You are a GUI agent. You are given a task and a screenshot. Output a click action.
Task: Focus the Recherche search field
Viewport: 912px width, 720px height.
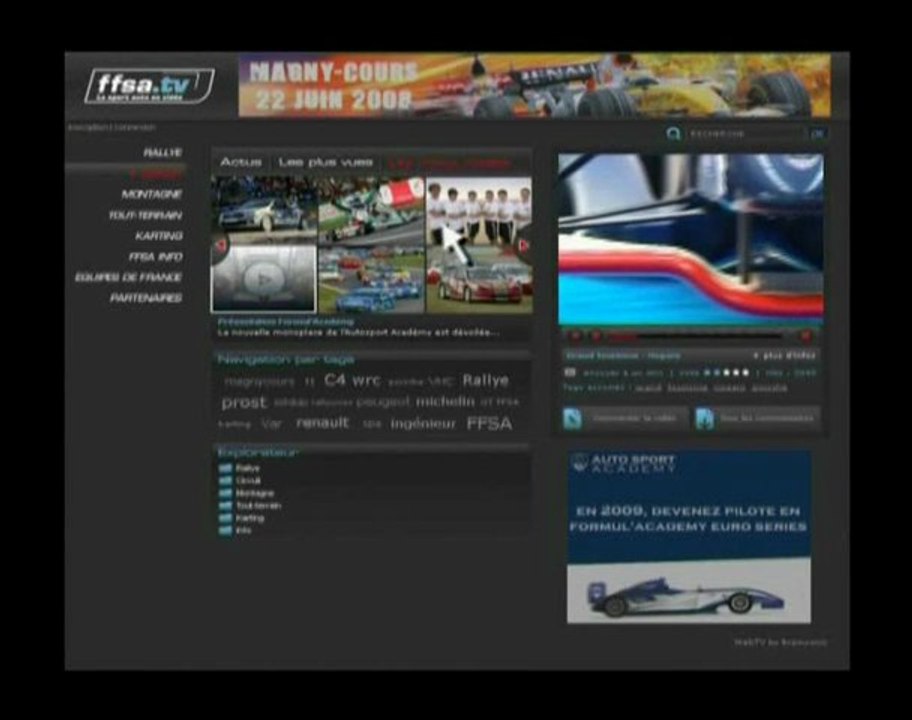point(746,134)
